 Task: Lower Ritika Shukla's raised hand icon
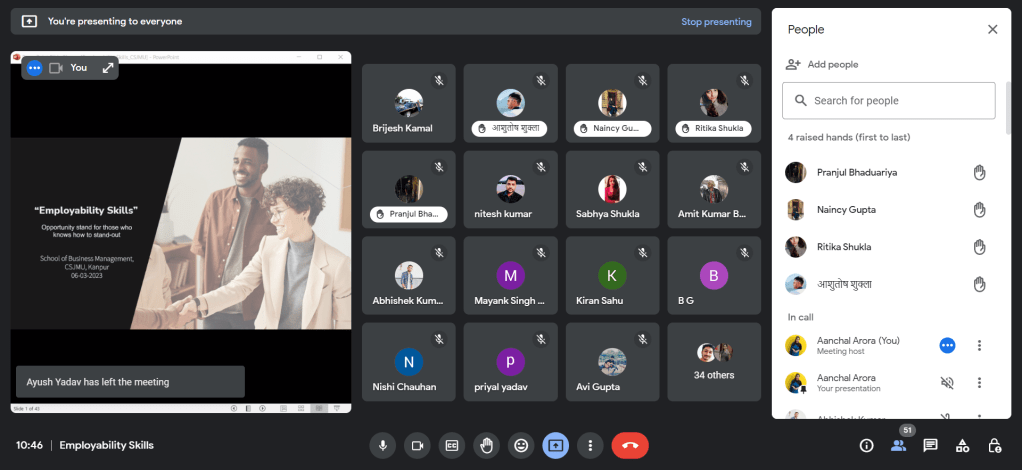(979, 247)
